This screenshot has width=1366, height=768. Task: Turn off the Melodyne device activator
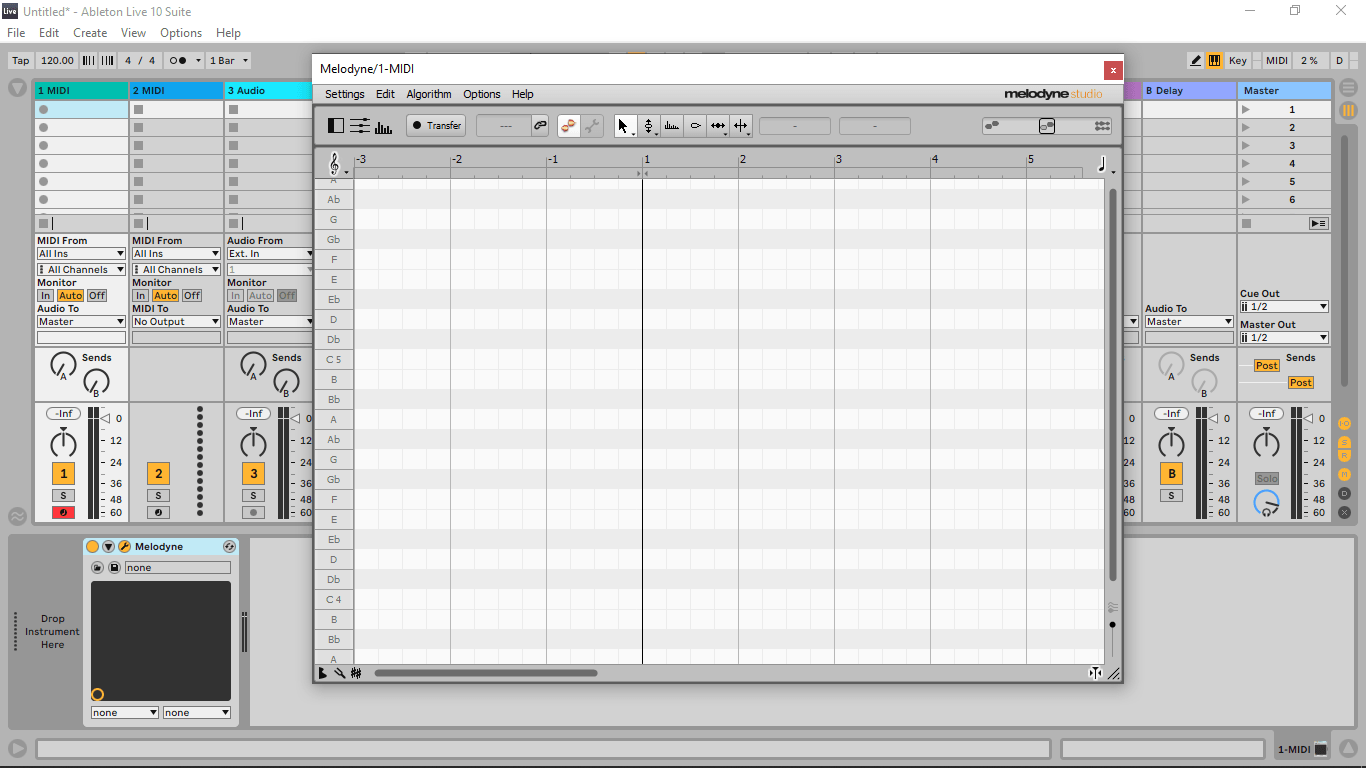pos(92,547)
